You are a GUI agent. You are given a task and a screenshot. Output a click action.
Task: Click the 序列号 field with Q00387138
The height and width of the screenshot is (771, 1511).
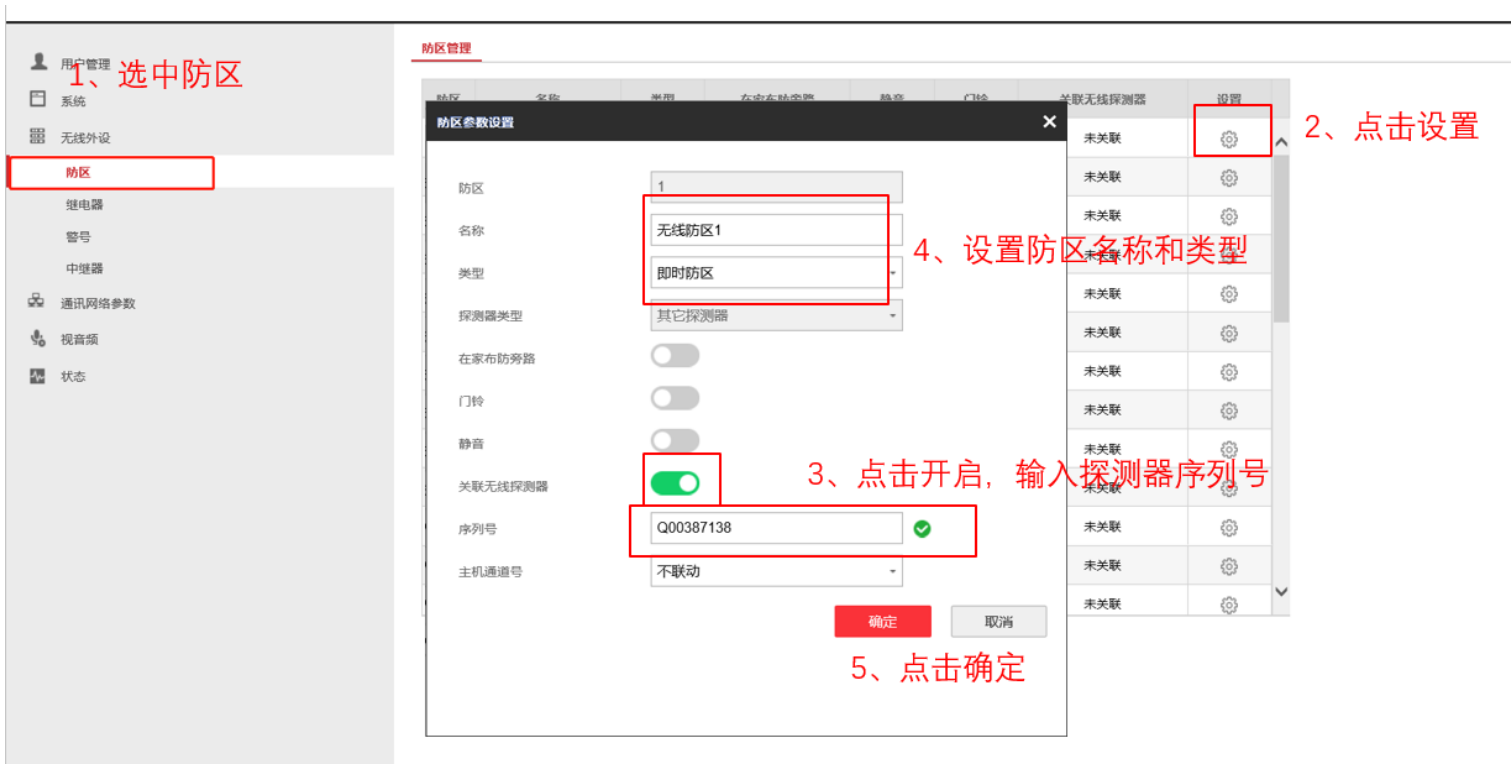(776, 528)
